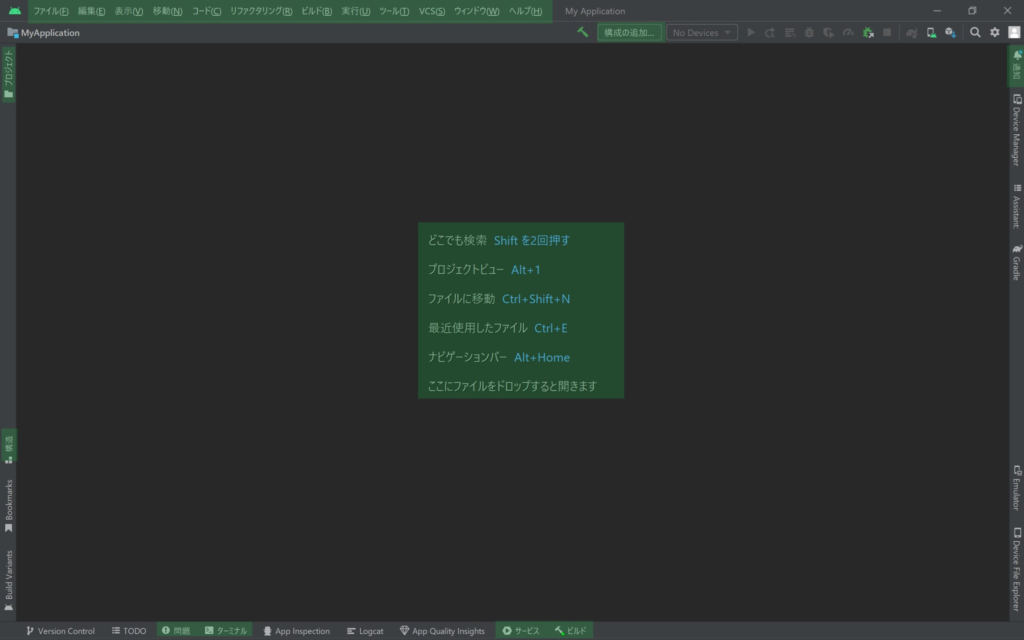Open the ターミナル tab

pos(225,631)
